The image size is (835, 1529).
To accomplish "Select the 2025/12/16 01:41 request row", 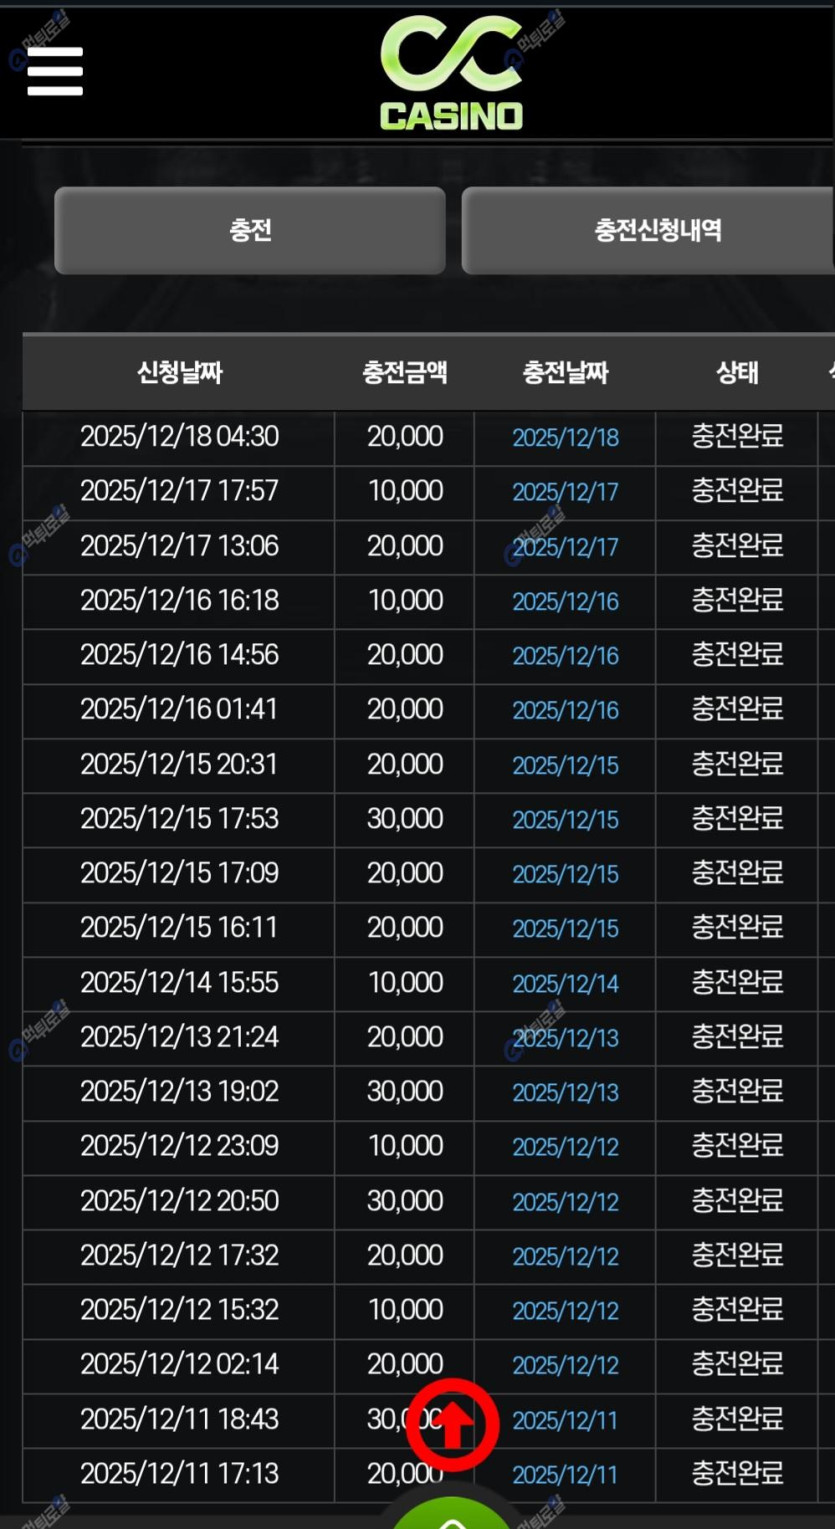I will pos(180,710).
